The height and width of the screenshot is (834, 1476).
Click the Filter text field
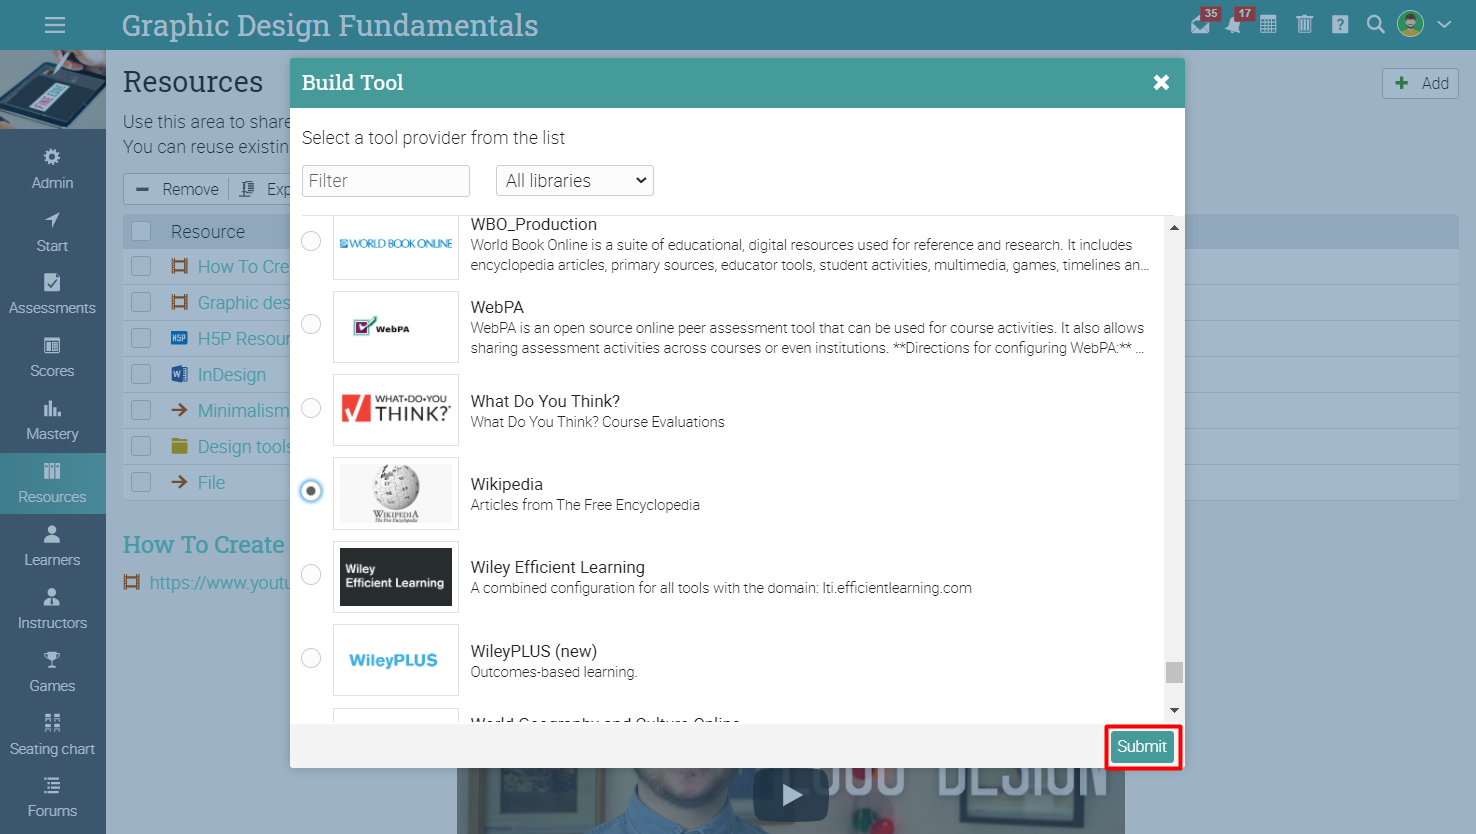point(386,181)
